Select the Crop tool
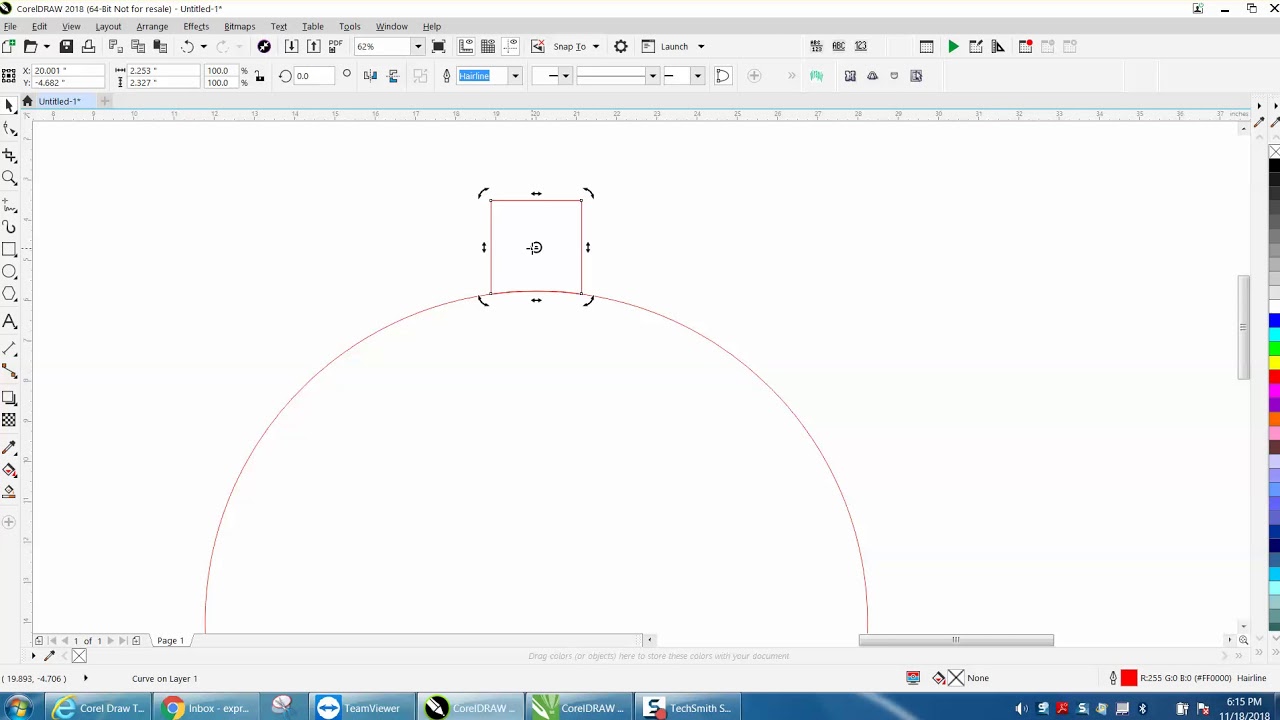 pos(9,155)
